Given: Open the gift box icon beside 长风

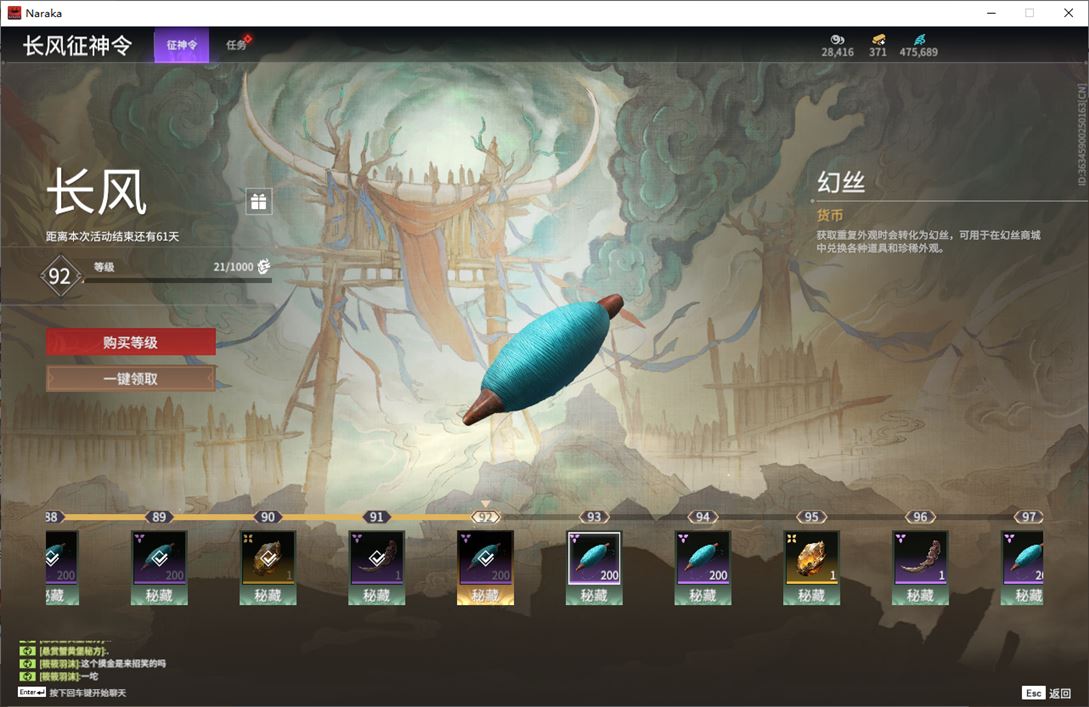Looking at the screenshot, I should click(258, 201).
